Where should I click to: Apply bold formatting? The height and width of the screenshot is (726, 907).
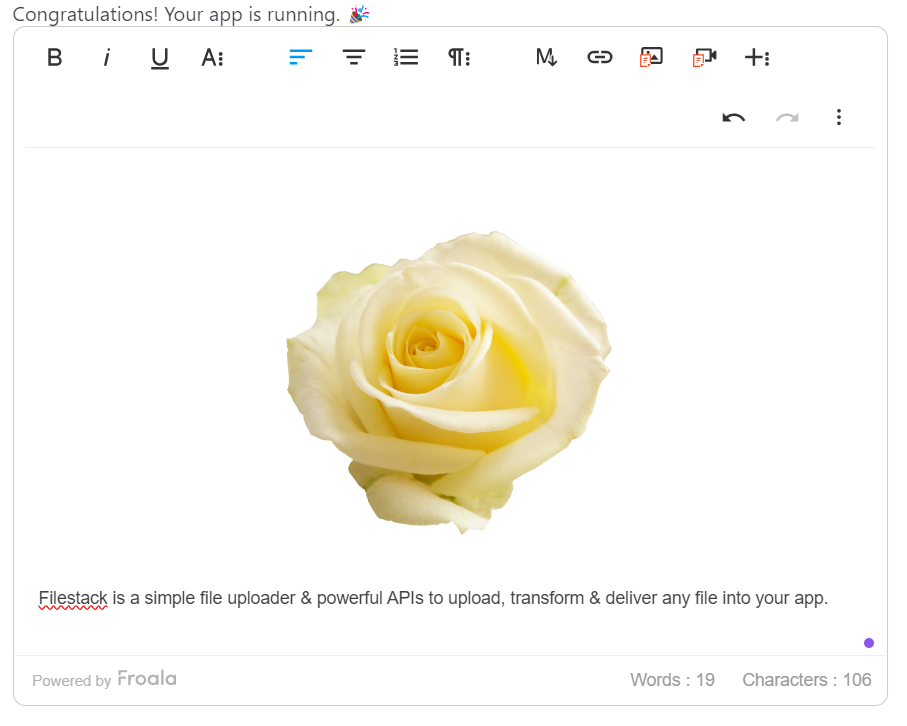[54, 57]
